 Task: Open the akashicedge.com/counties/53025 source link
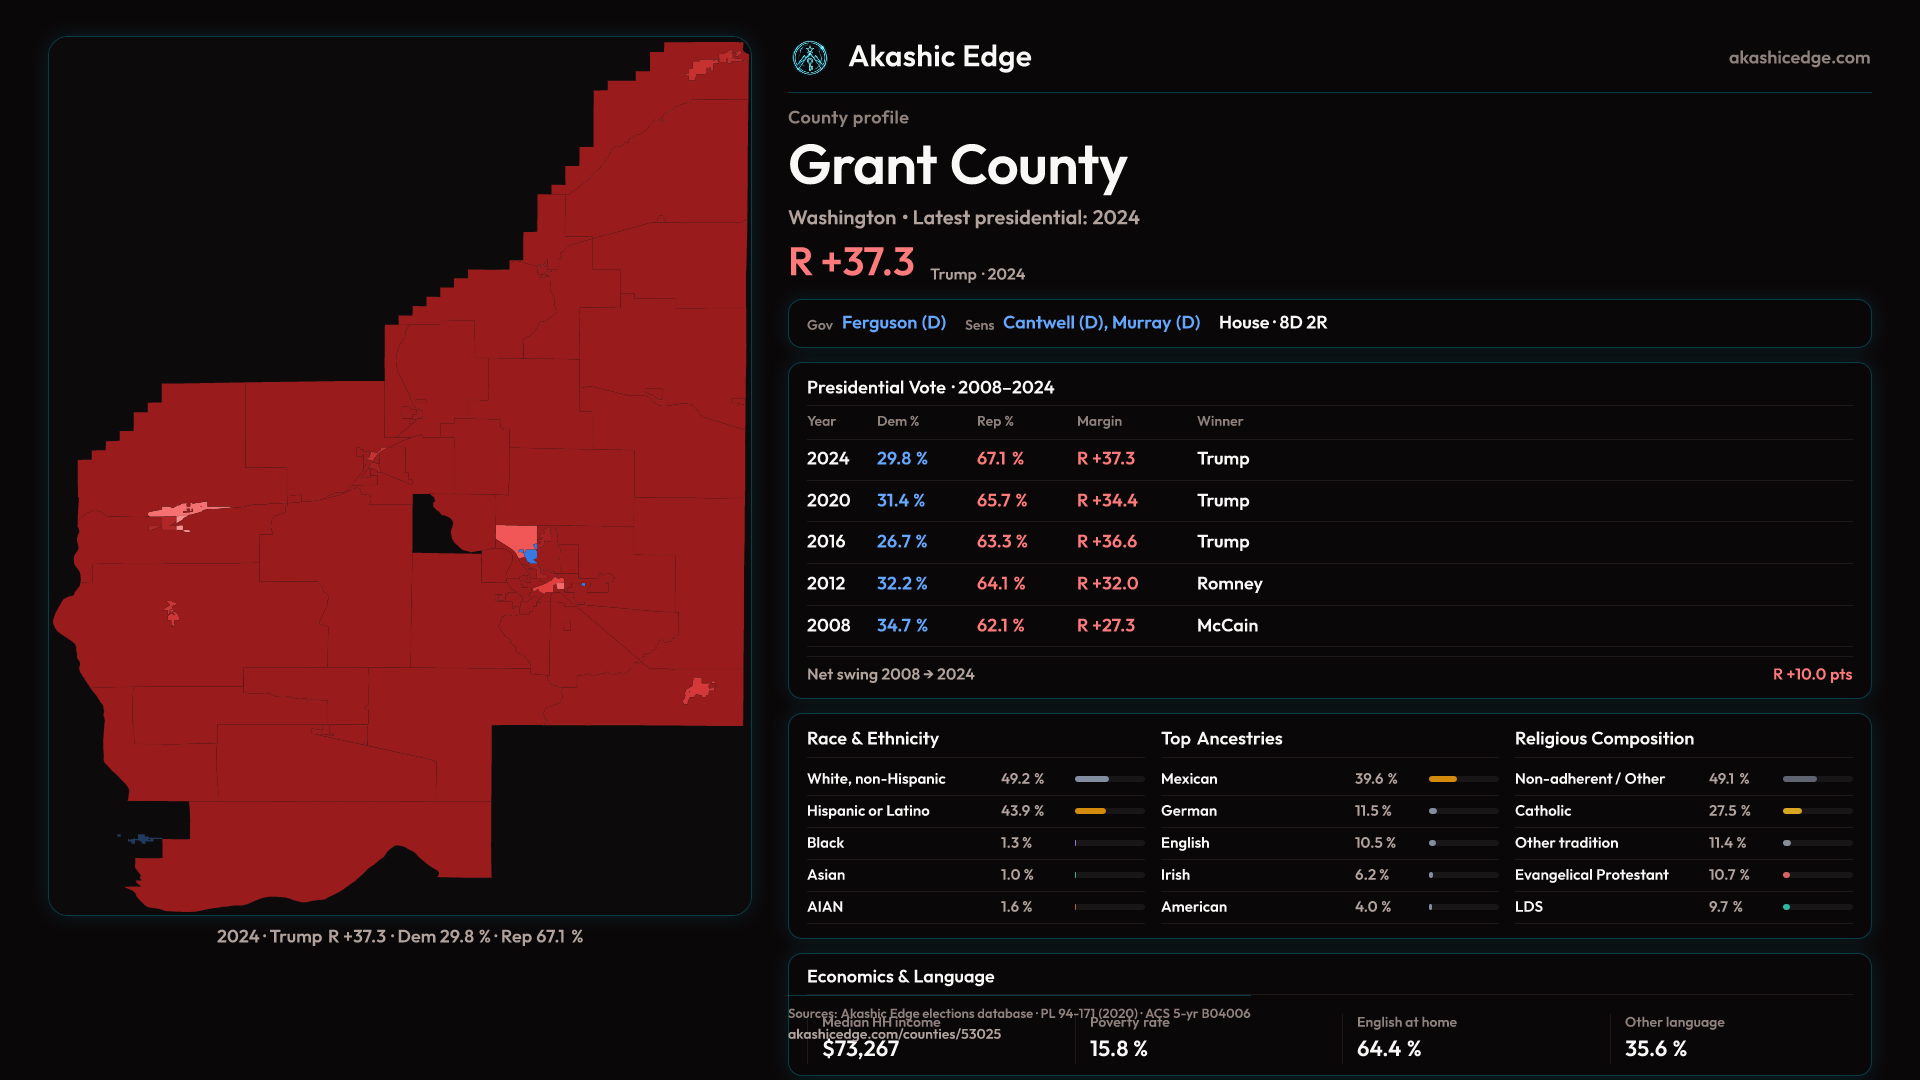point(894,1035)
